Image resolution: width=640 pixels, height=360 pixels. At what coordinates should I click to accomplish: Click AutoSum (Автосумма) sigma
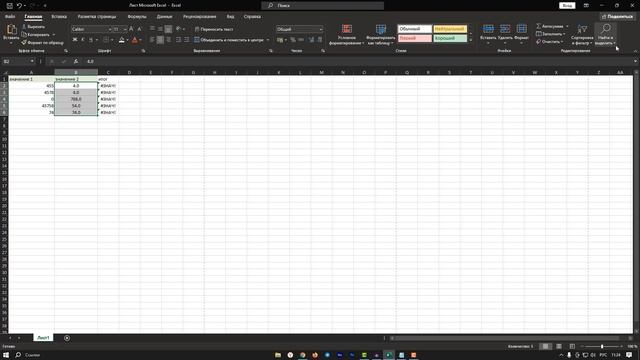[538, 26]
